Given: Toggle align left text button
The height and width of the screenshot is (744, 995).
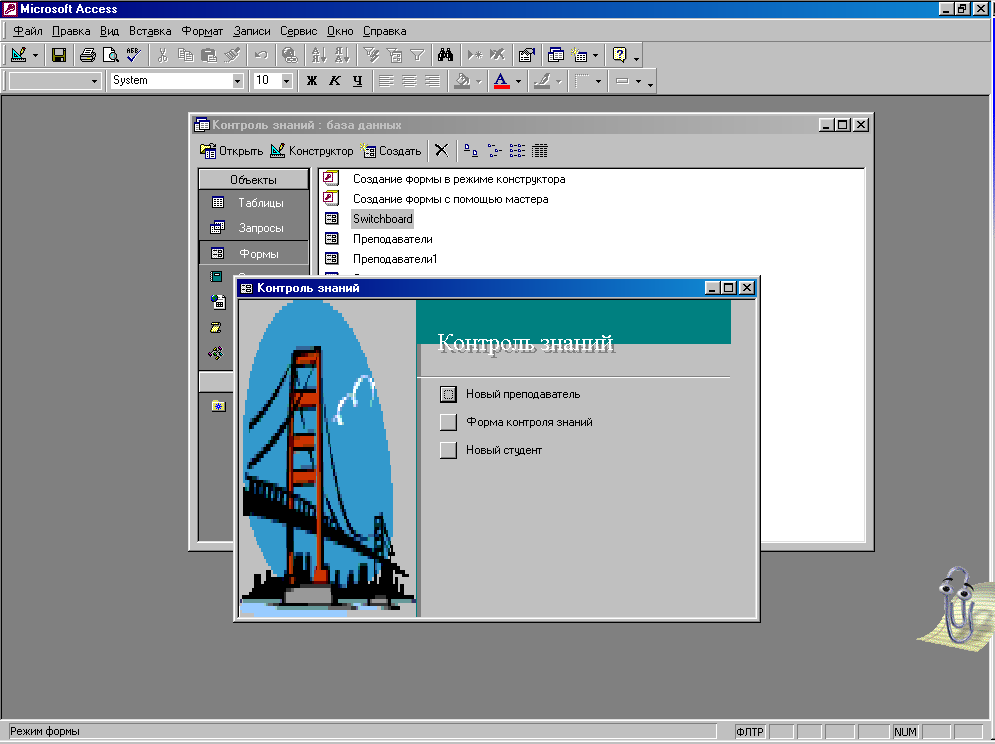Looking at the screenshot, I should 386,81.
